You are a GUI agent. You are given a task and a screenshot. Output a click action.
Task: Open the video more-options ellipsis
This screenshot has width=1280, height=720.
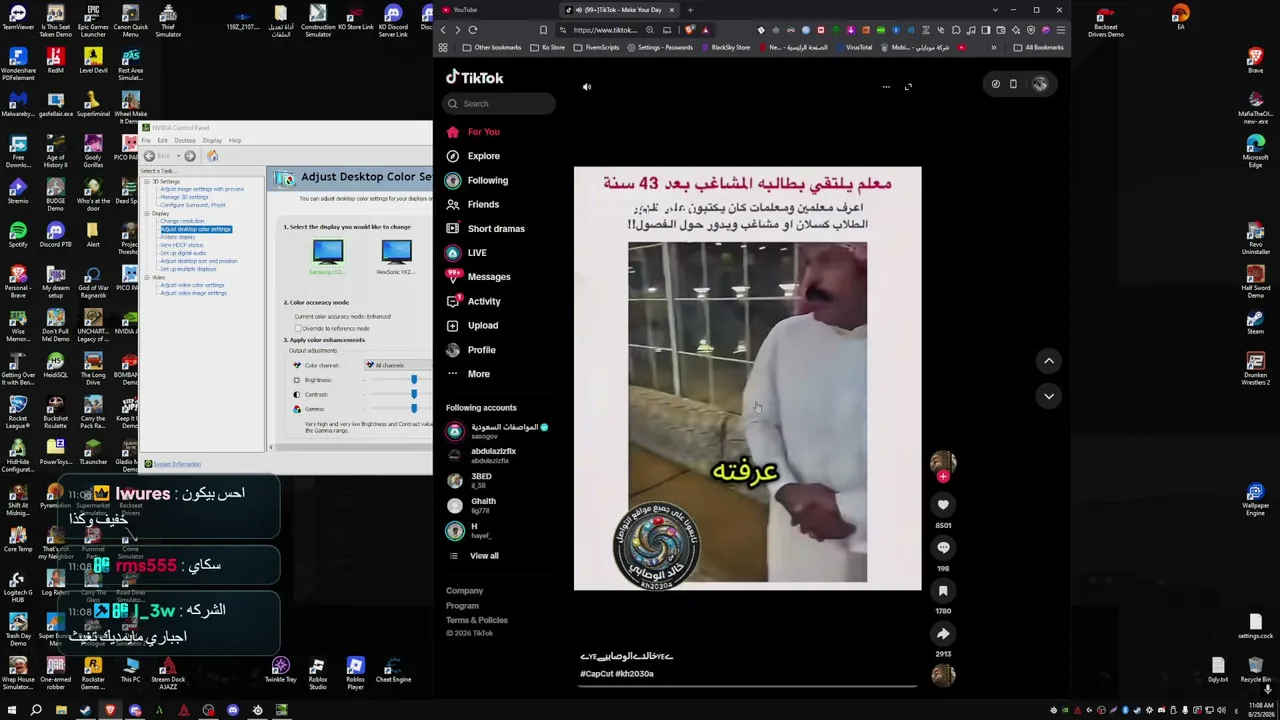click(886, 87)
